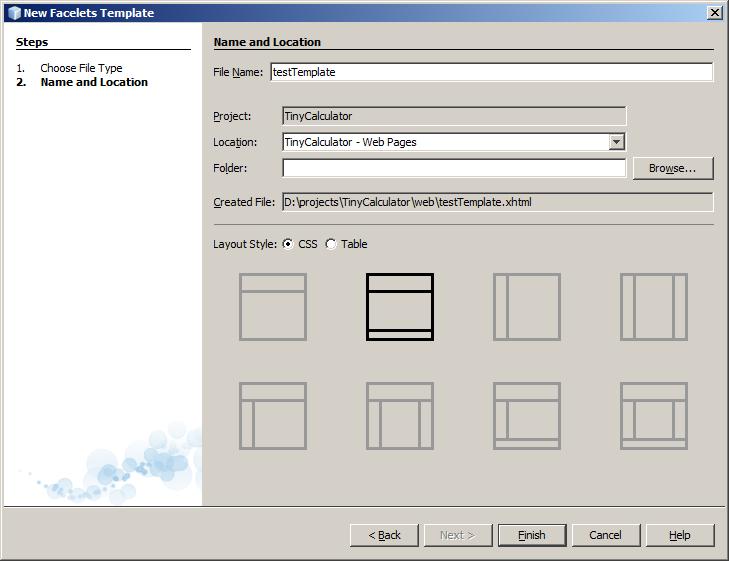The height and width of the screenshot is (561, 729).
Task: Cancel the New Facelets Template wizard
Action: (x=605, y=535)
